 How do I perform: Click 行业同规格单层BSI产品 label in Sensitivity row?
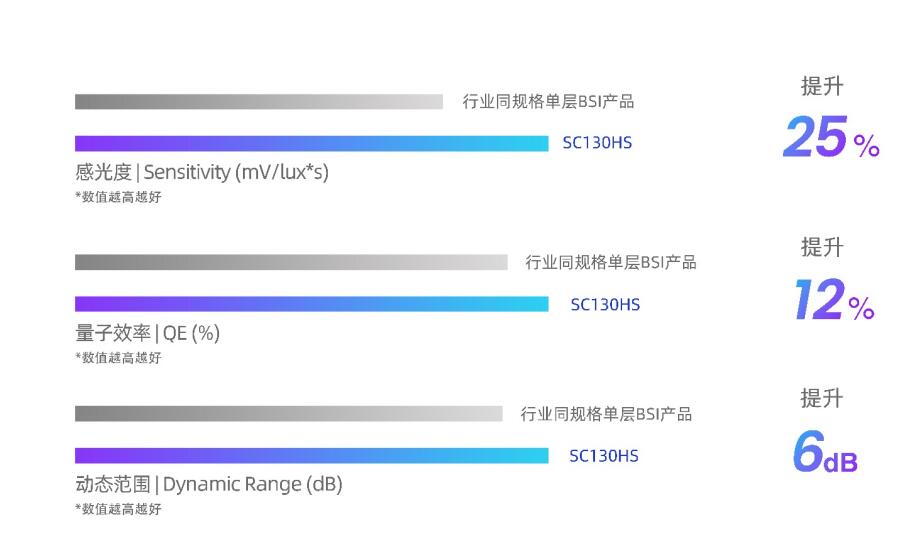click(x=548, y=102)
